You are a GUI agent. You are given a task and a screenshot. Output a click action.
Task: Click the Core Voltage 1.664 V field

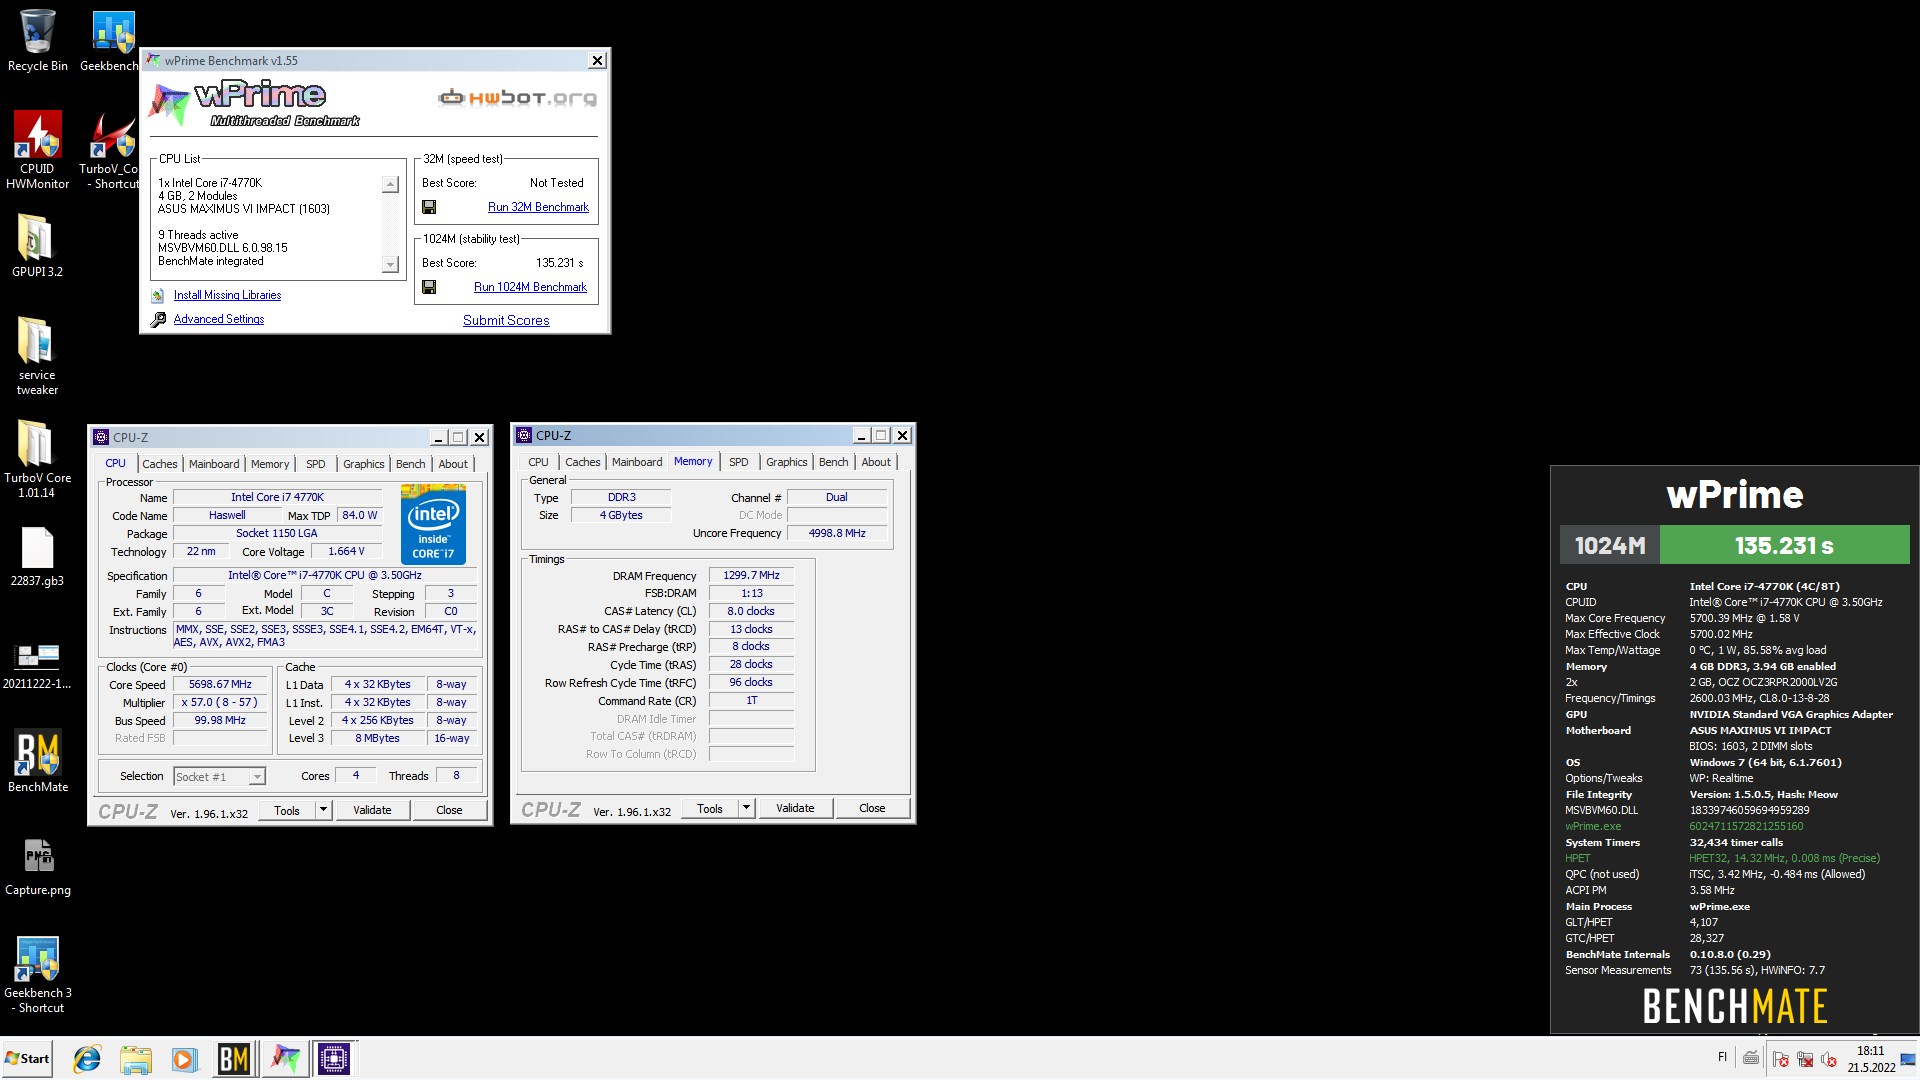click(x=346, y=551)
